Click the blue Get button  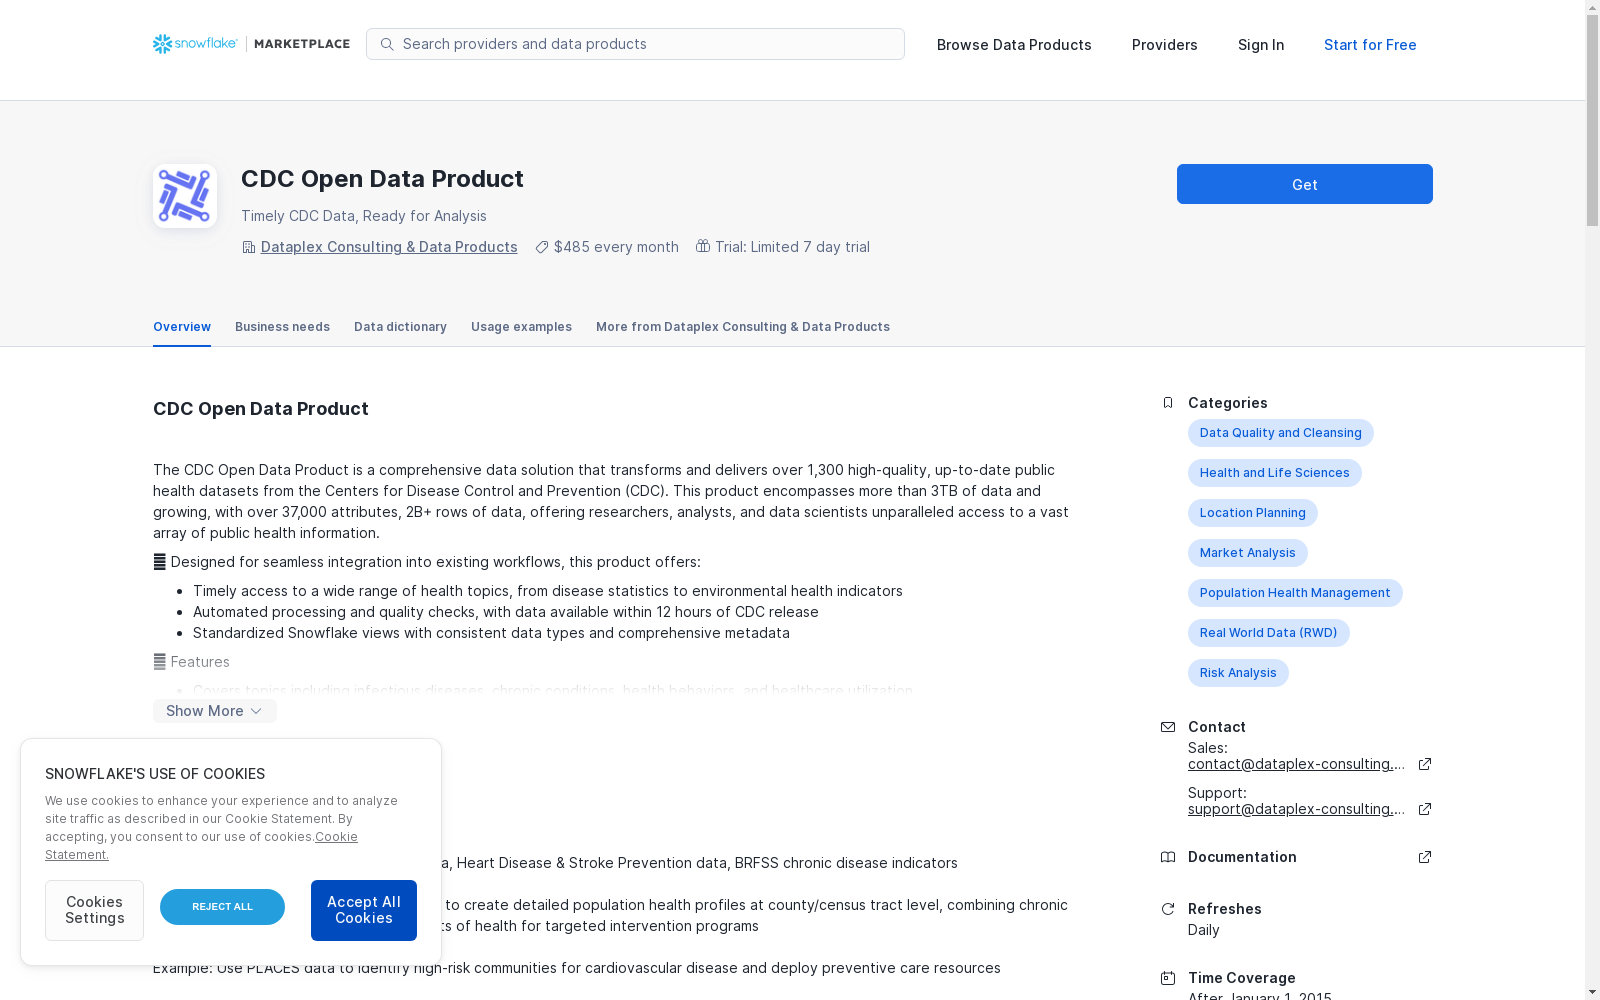point(1305,184)
